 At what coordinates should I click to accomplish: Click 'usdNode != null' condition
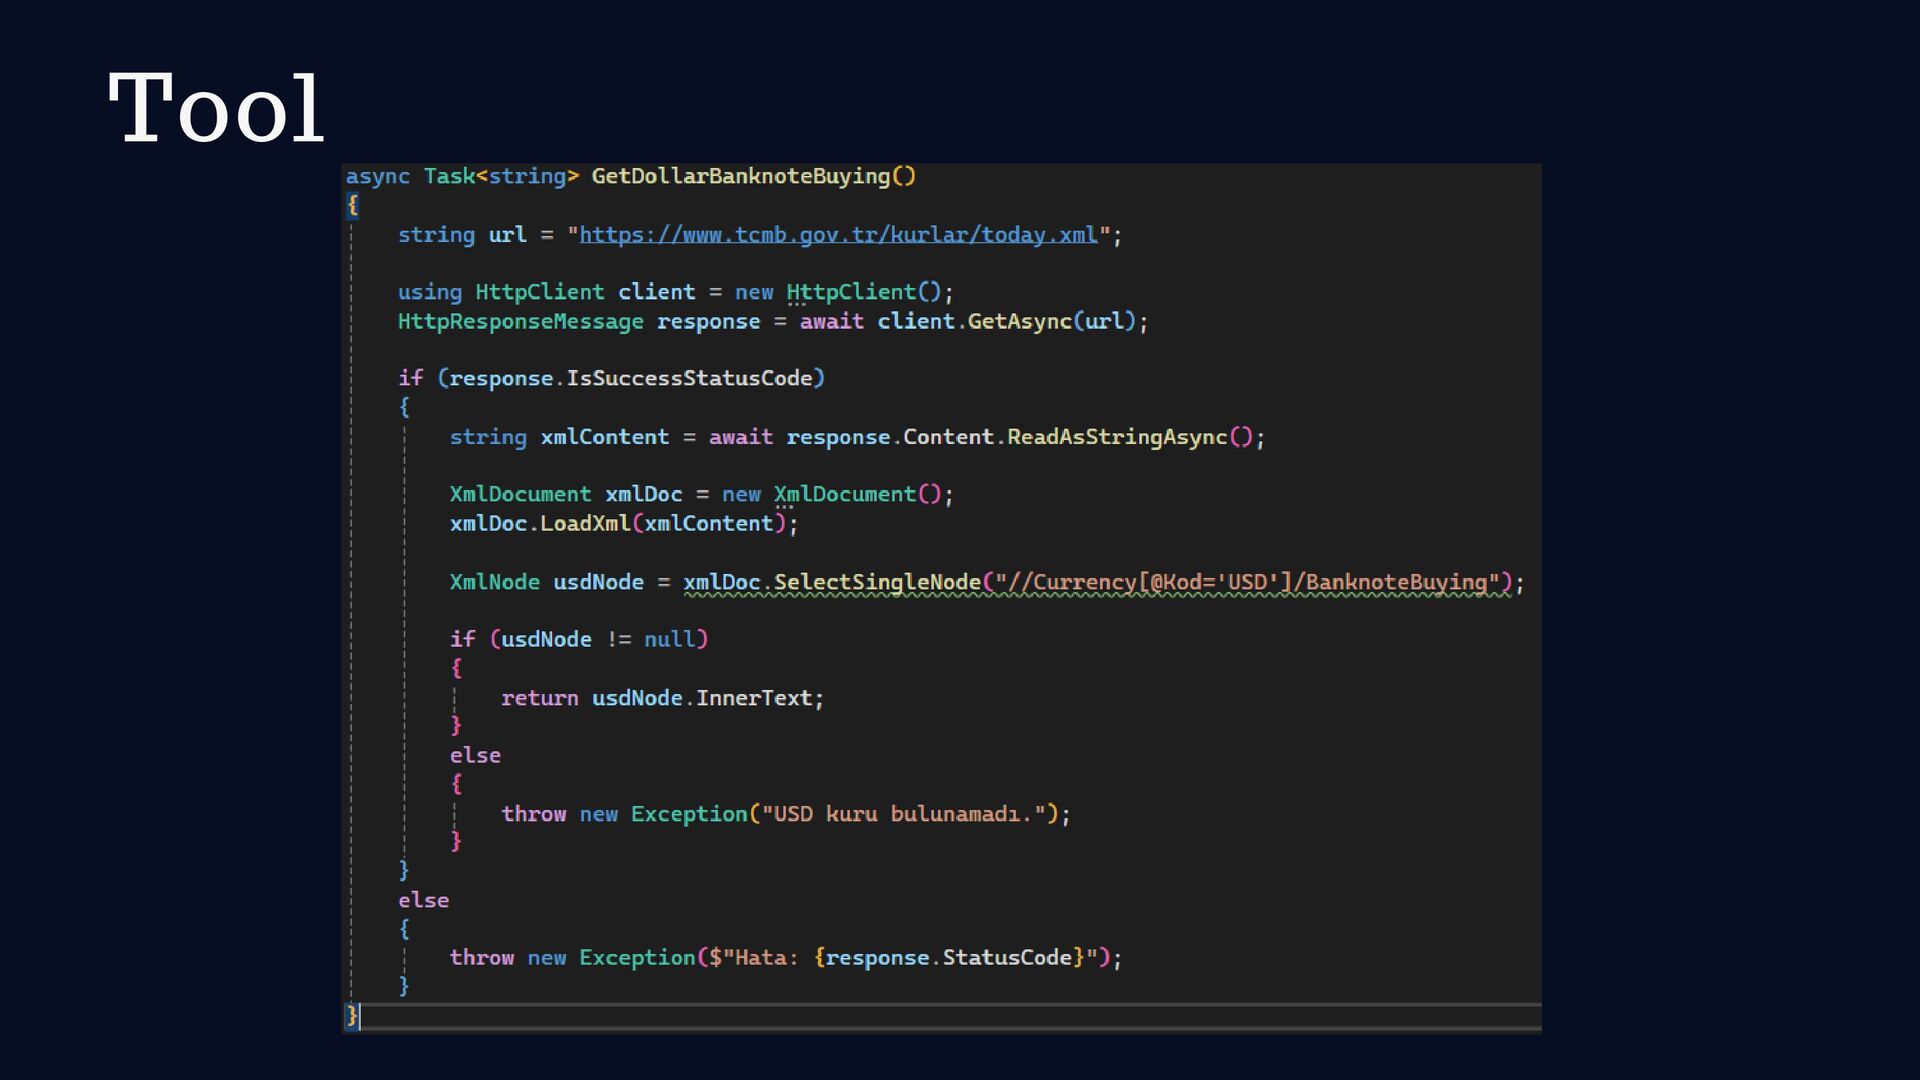(x=598, y=639)
